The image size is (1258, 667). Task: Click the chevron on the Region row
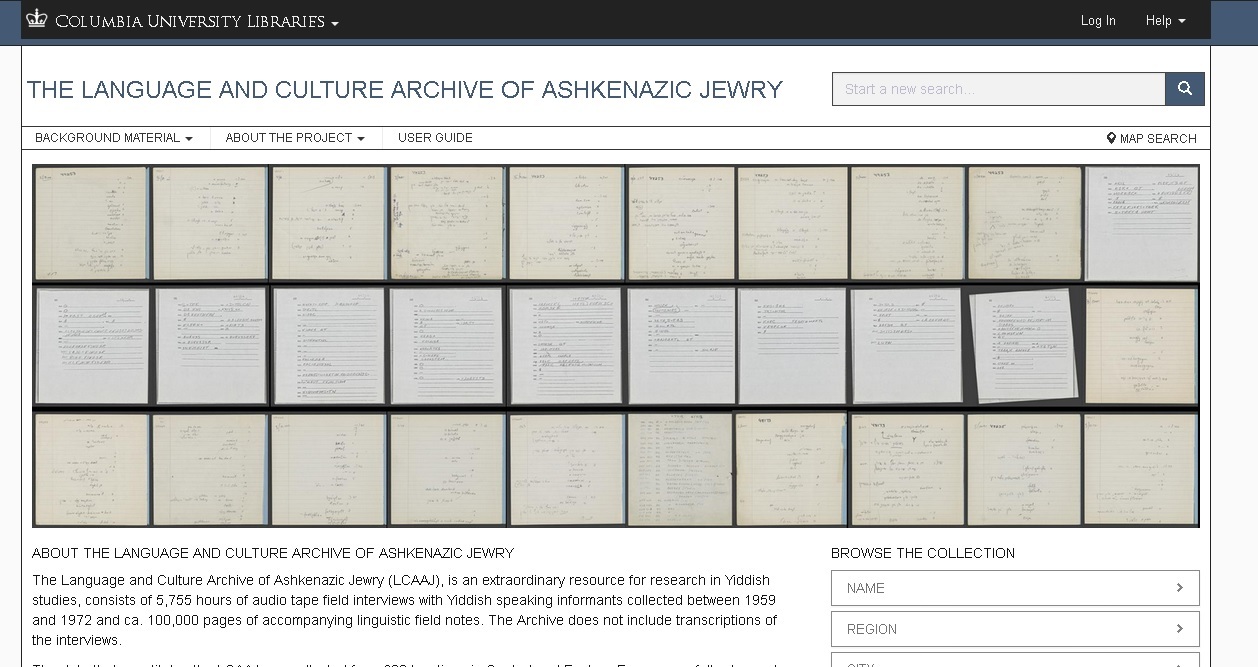[1180, 629]
